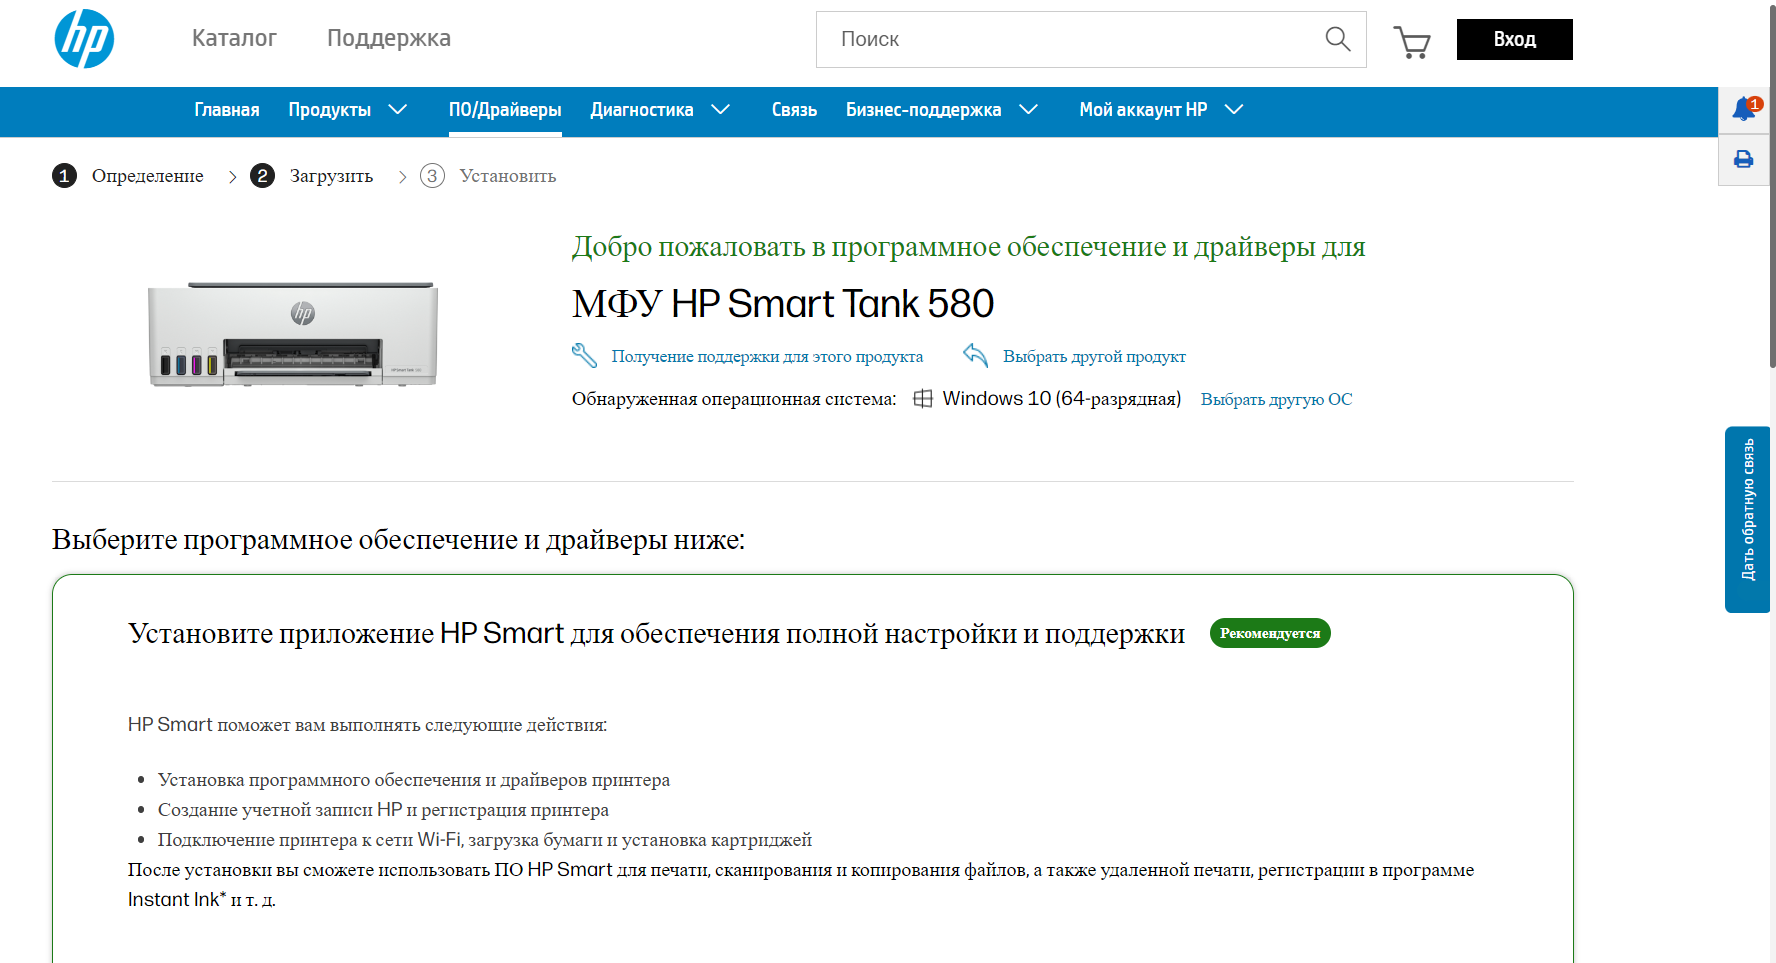Viewport: 1776px width, 963px height.
Task: Click the Рекомендуется green badge
Action: point(1270,633)
